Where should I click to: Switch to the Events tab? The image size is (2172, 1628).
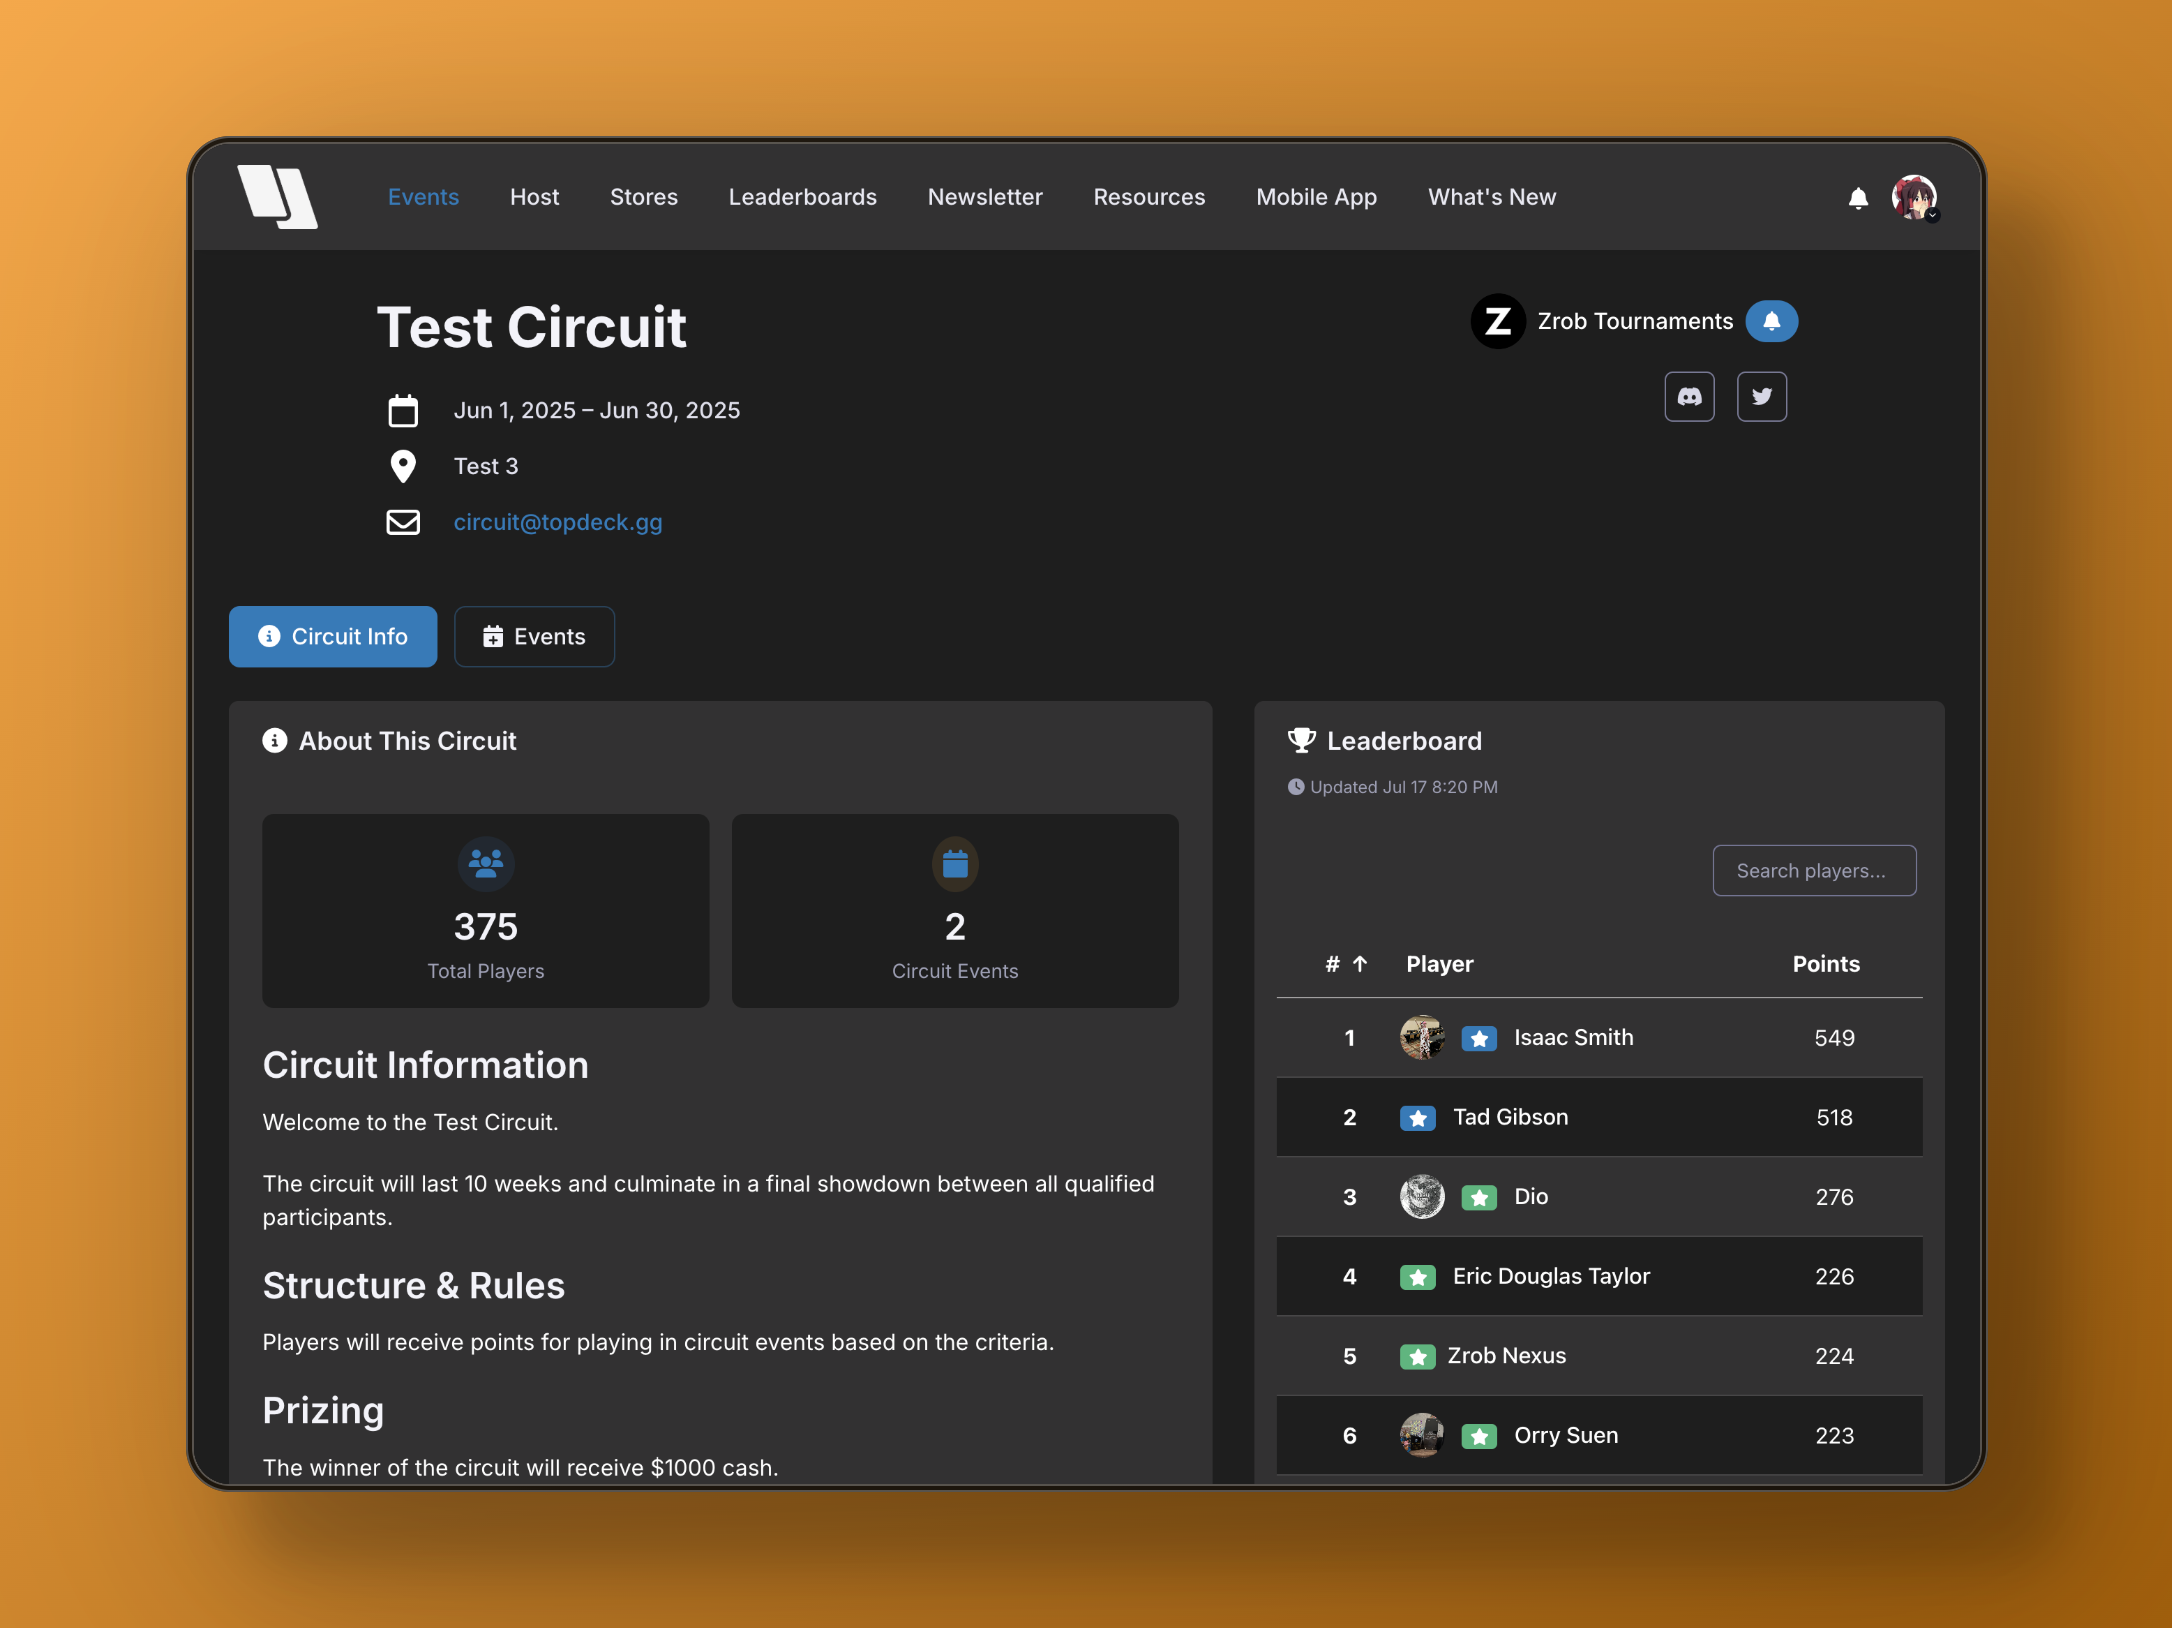[x=534, y=637]
